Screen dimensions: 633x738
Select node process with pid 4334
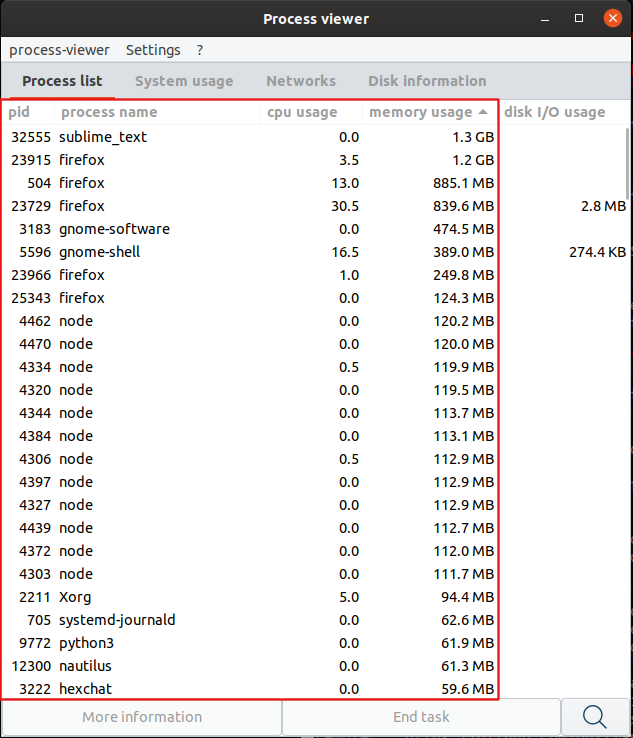[316, 367]
